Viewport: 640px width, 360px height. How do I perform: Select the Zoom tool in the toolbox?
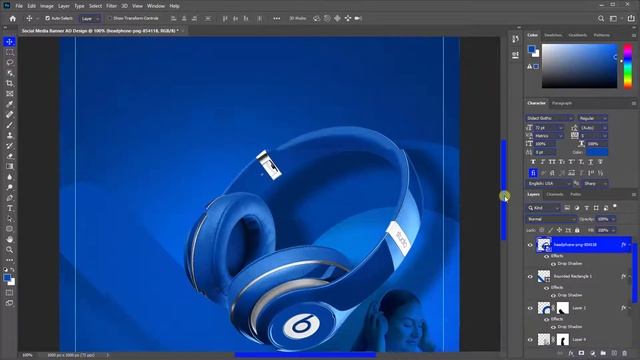9,249
